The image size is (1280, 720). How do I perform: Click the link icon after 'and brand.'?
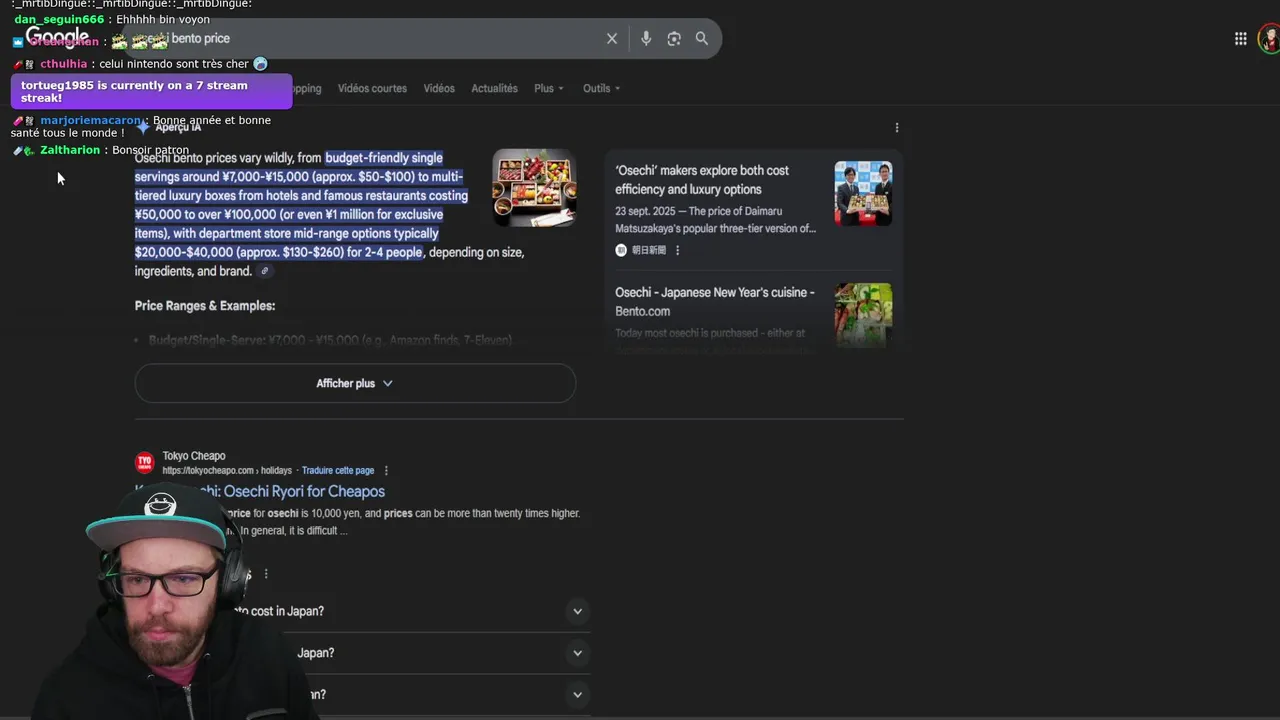pos(265,271)
